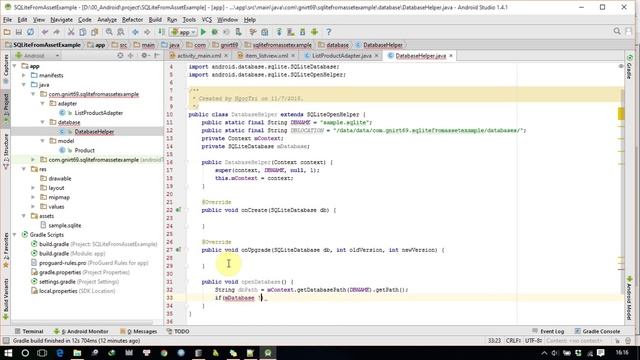640x360 pixels.
Task: Click the Debug app bug icon
Action: (x=214, y=32)
